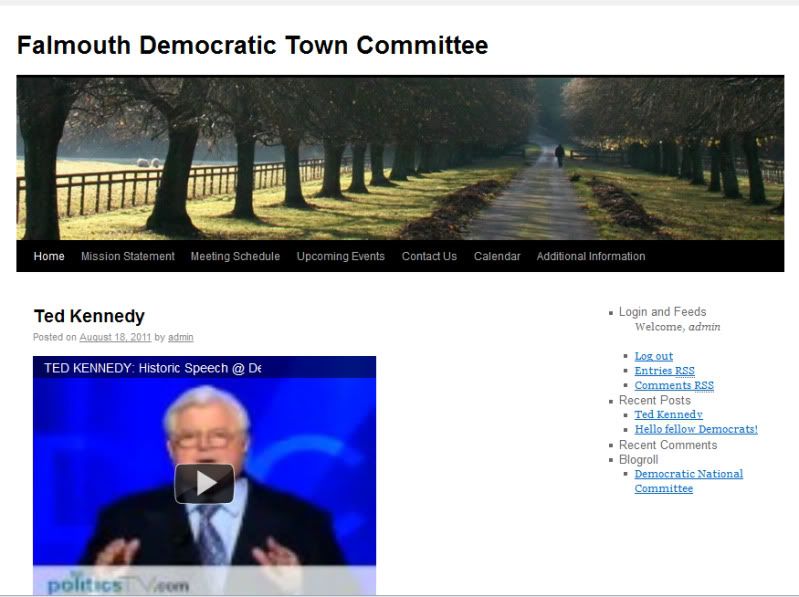Click the video title overlay text
The width and height of the screenshot is (799, 597).
pyautogui.click(x=152, y=368)
